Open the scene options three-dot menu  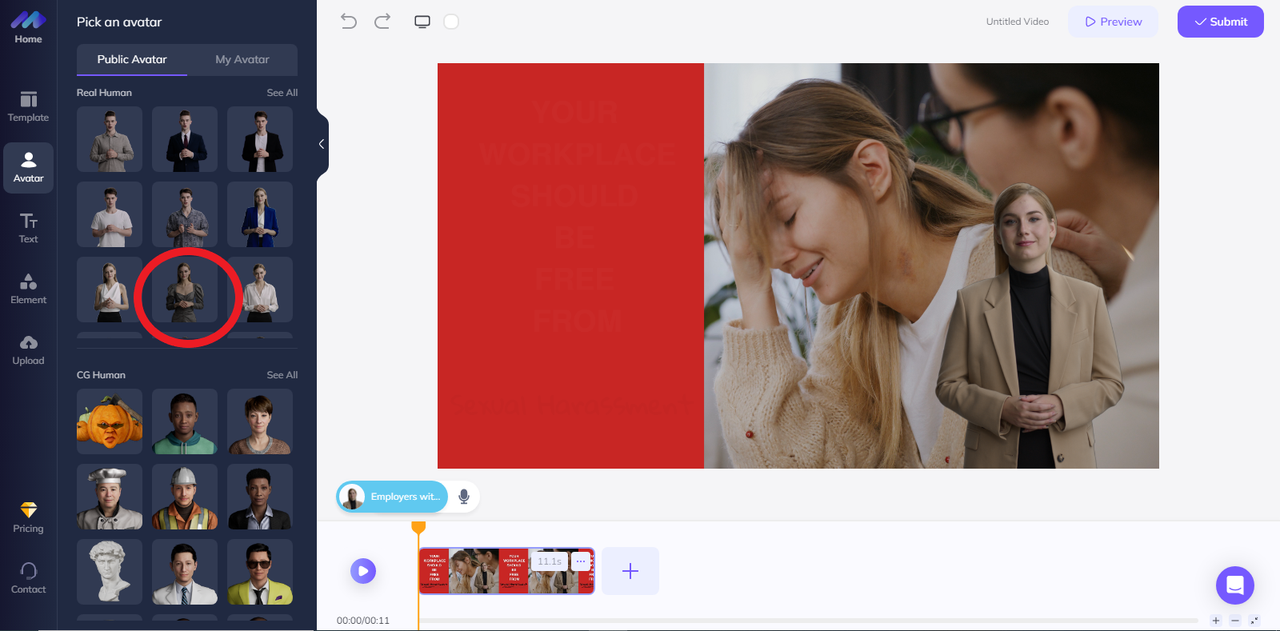click(581, 561)
